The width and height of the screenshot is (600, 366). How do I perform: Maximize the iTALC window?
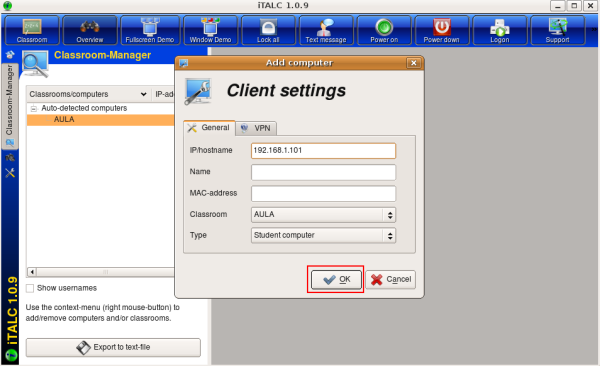(574, 6)
